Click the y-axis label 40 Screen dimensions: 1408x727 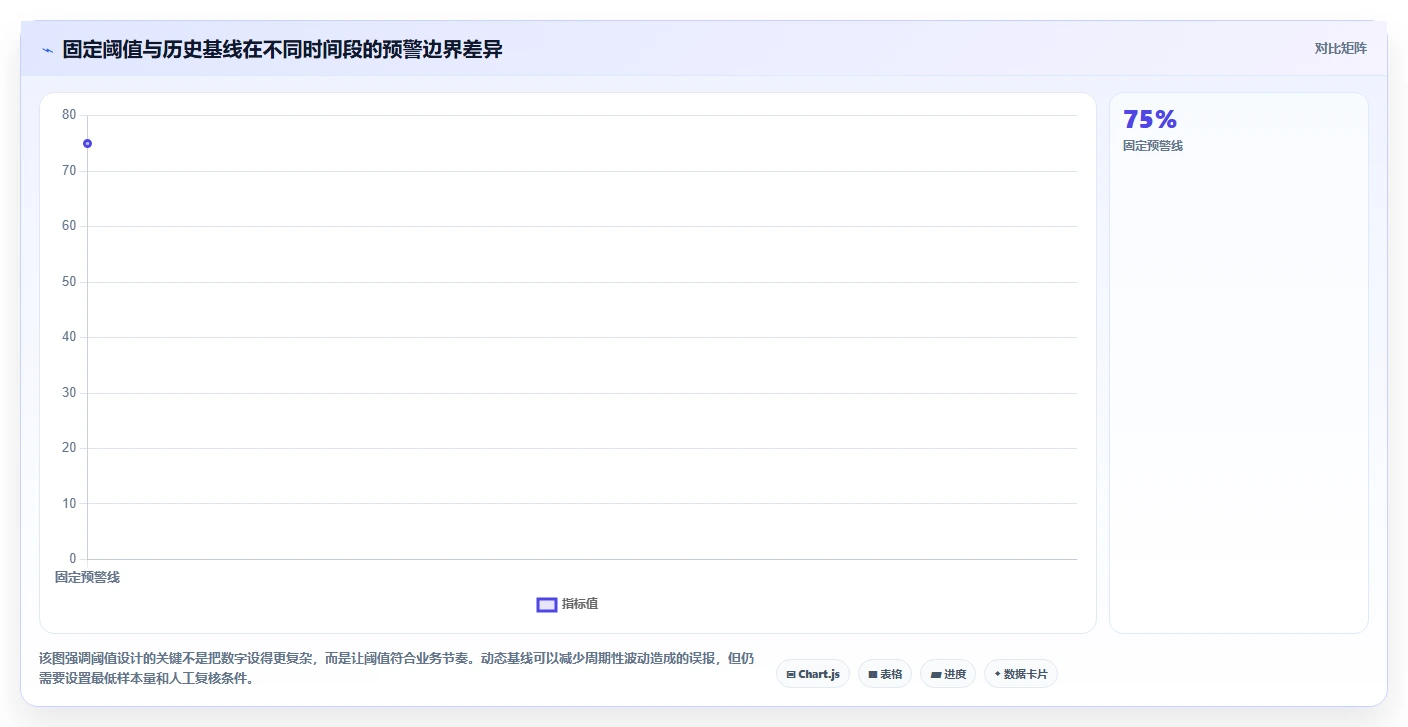69,337
